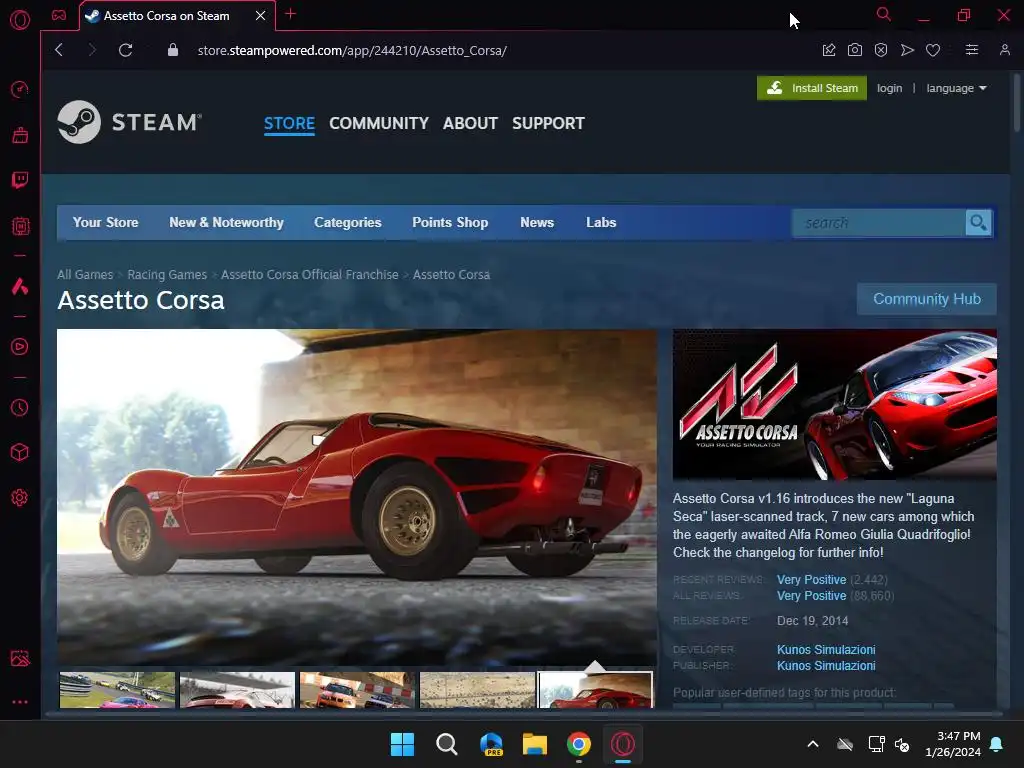Open the Labs section
Image resolution: width=1024 pixels, height=768 pixels.
tap(601, 223)
